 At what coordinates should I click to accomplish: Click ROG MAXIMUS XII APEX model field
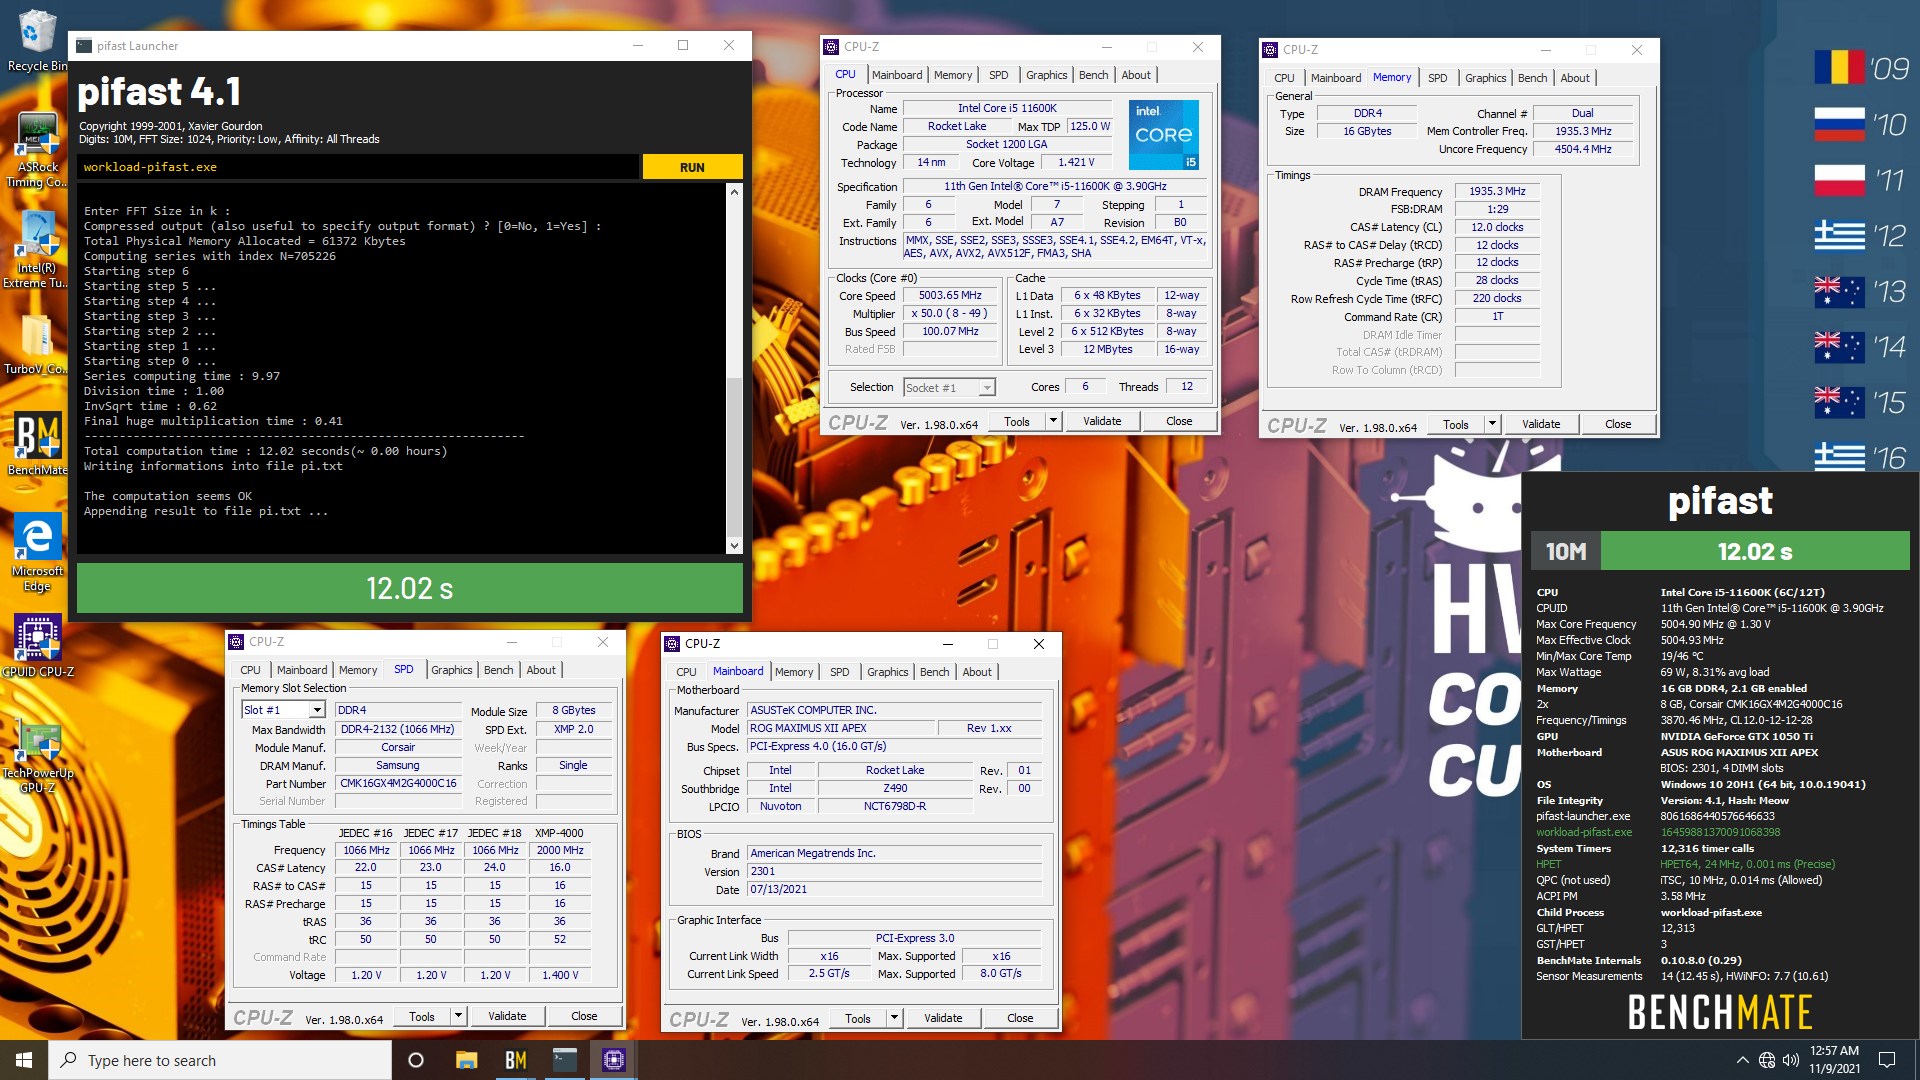(x=840, y=728)
